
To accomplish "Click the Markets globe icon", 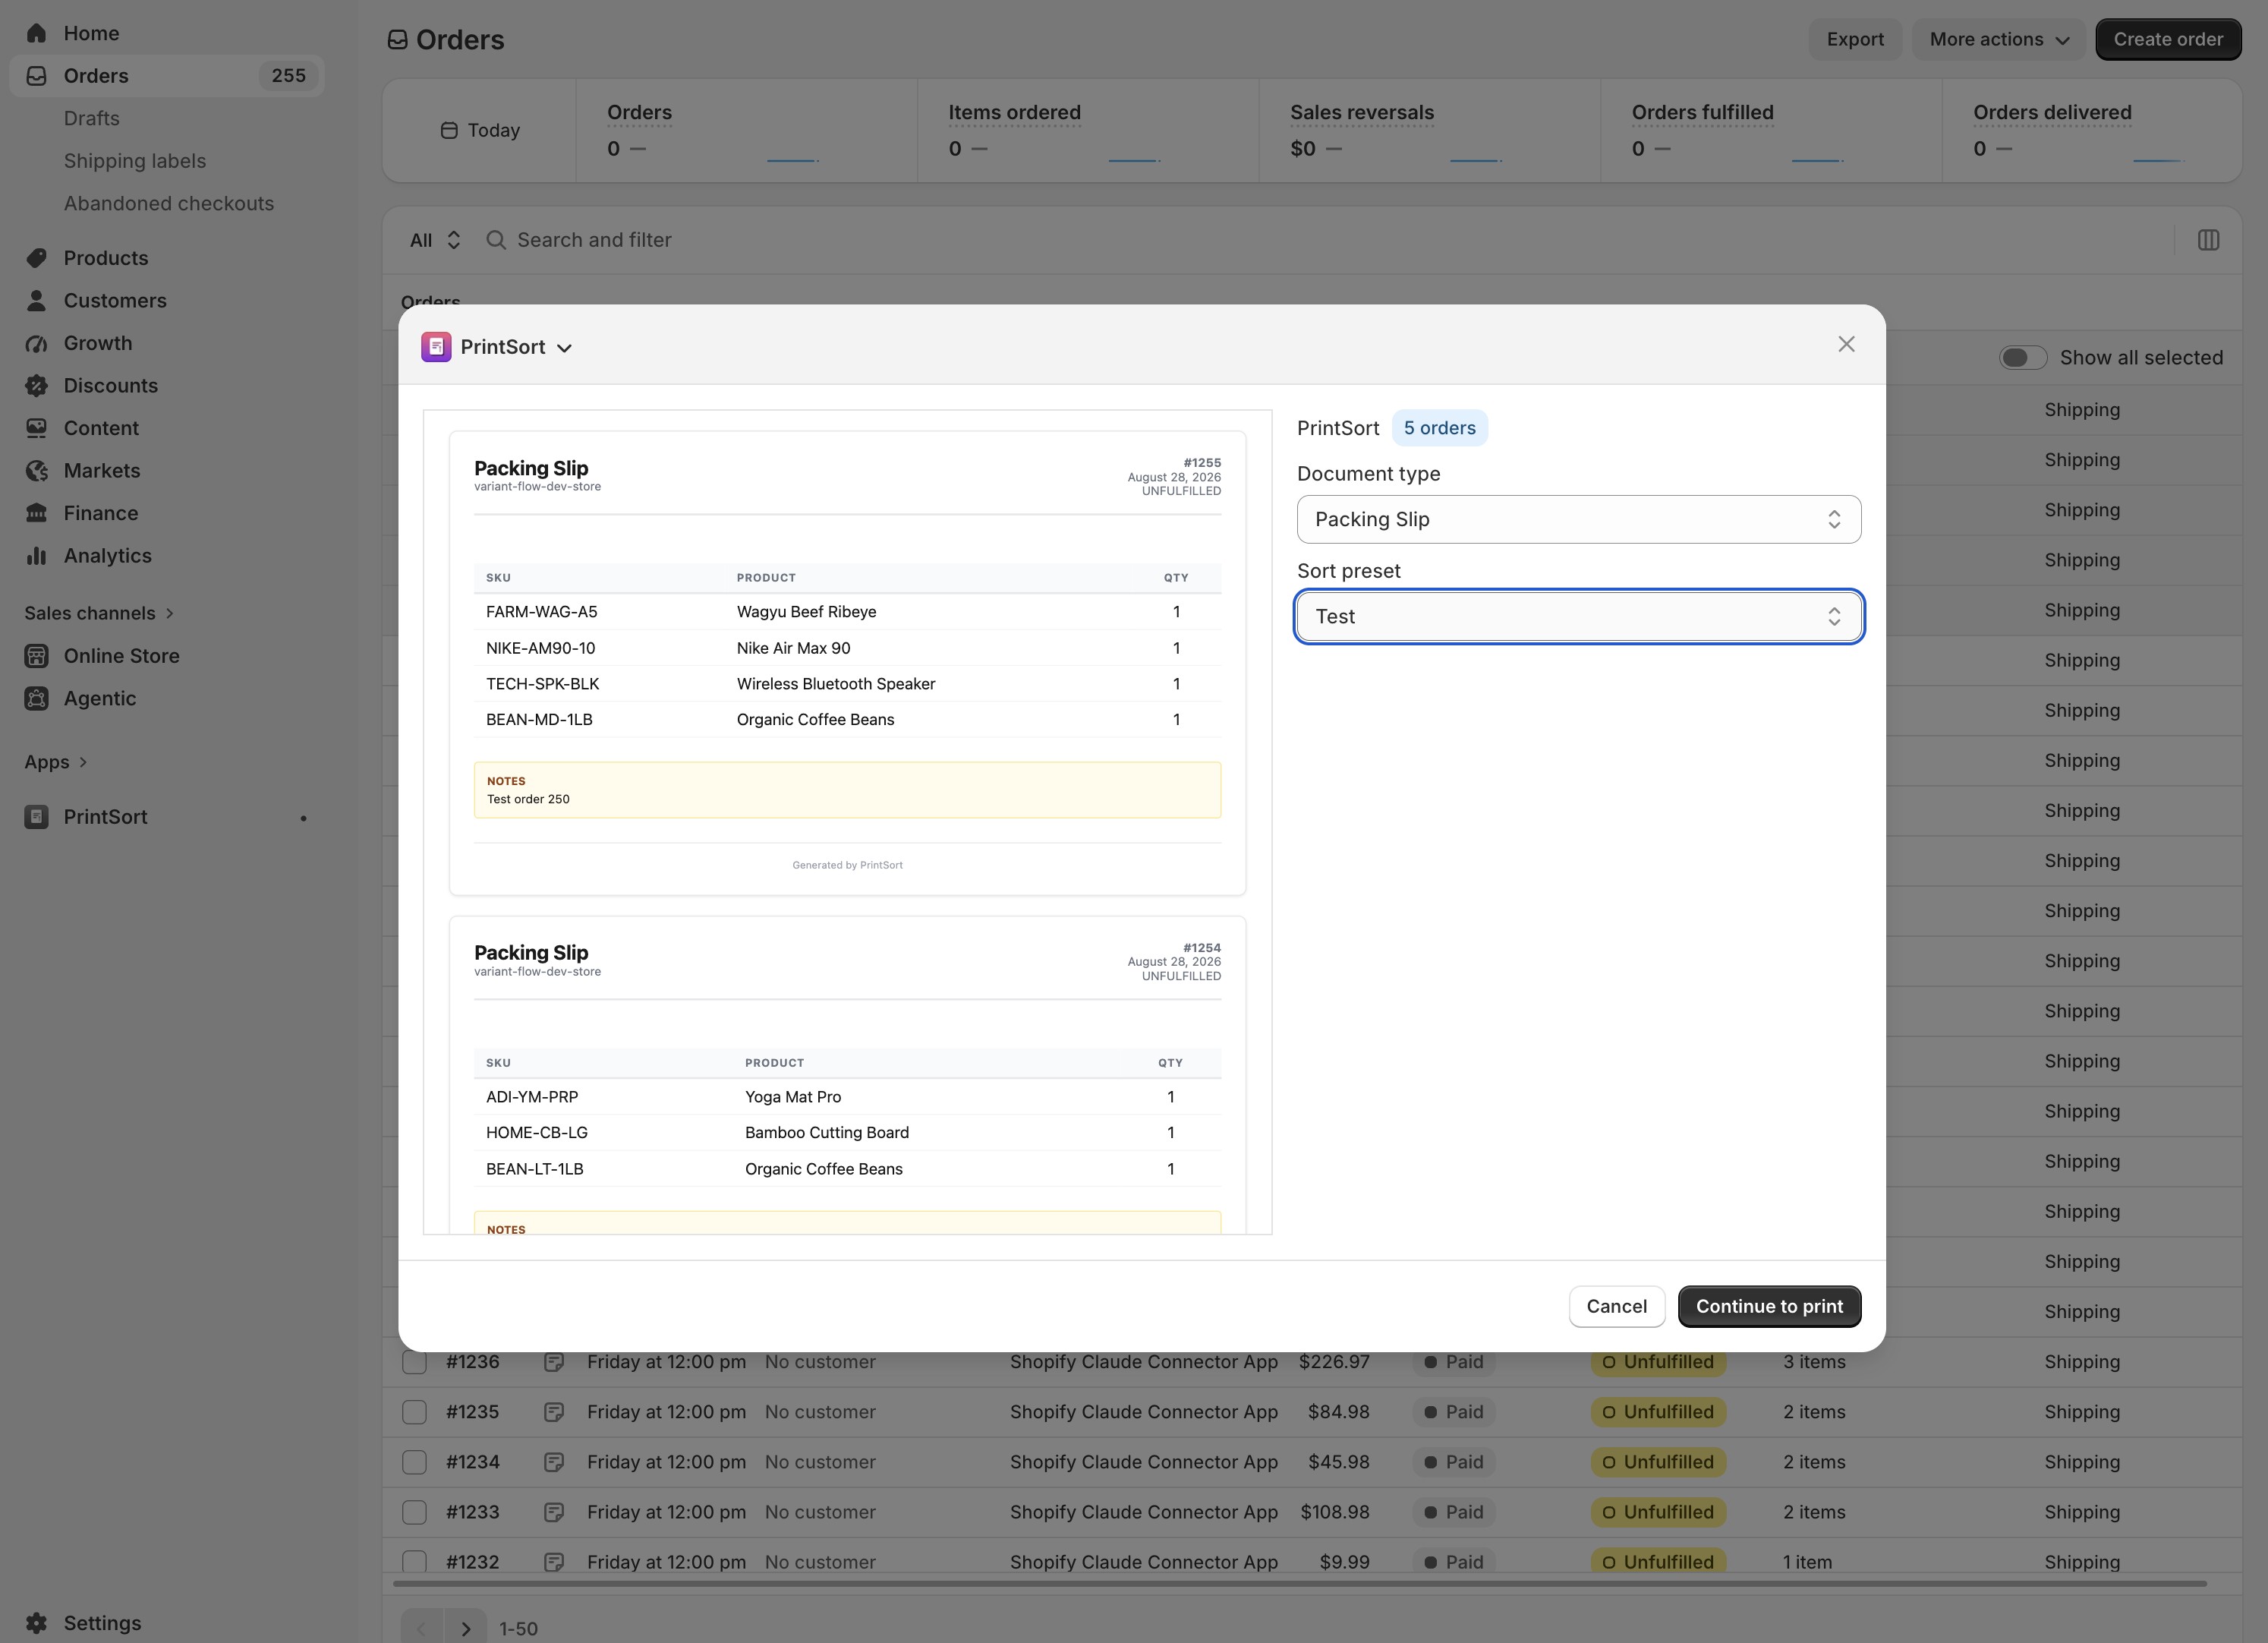I will (x=36, y=470).
